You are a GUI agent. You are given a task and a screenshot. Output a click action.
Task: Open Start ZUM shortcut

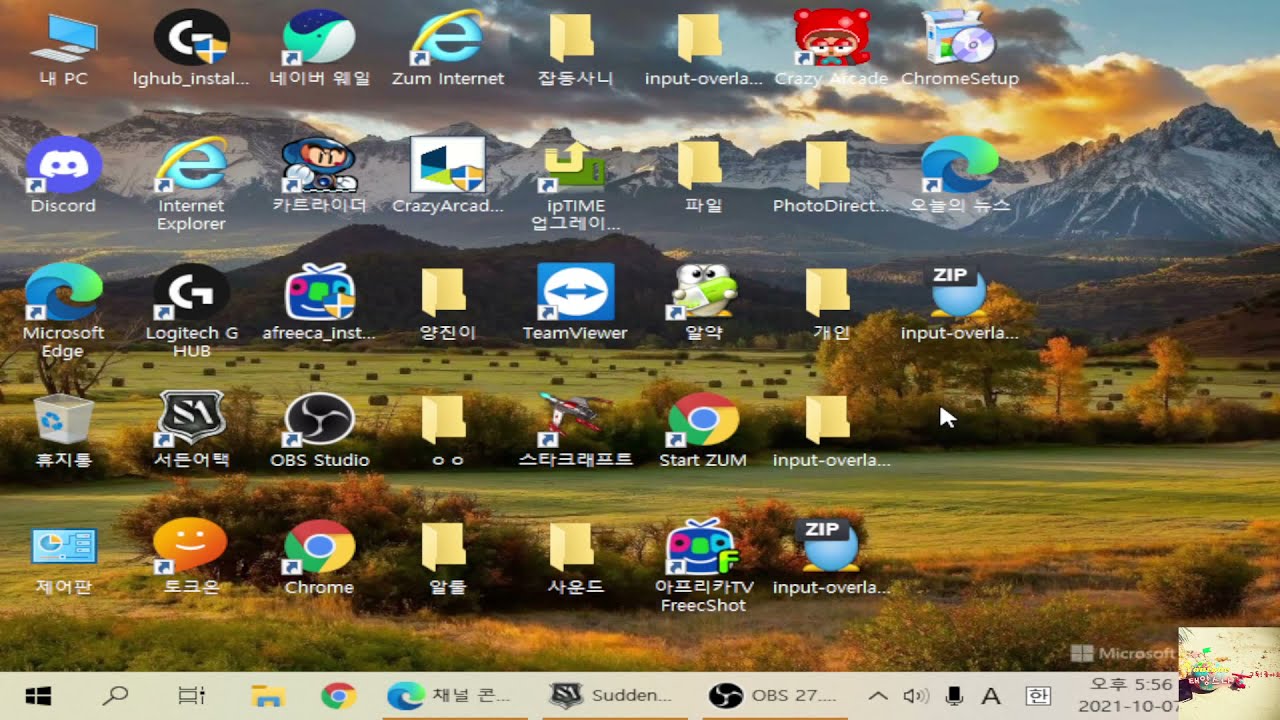[703, 432]
